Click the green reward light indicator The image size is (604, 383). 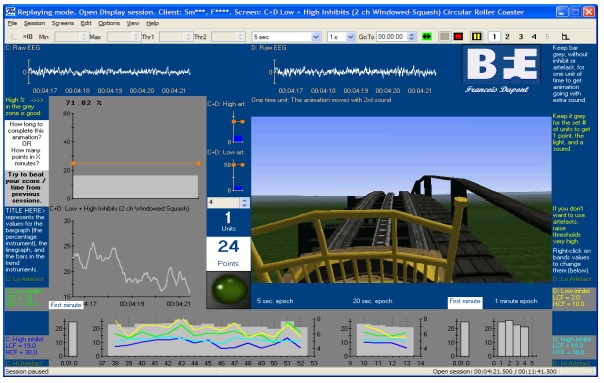[x=229, y=289]
